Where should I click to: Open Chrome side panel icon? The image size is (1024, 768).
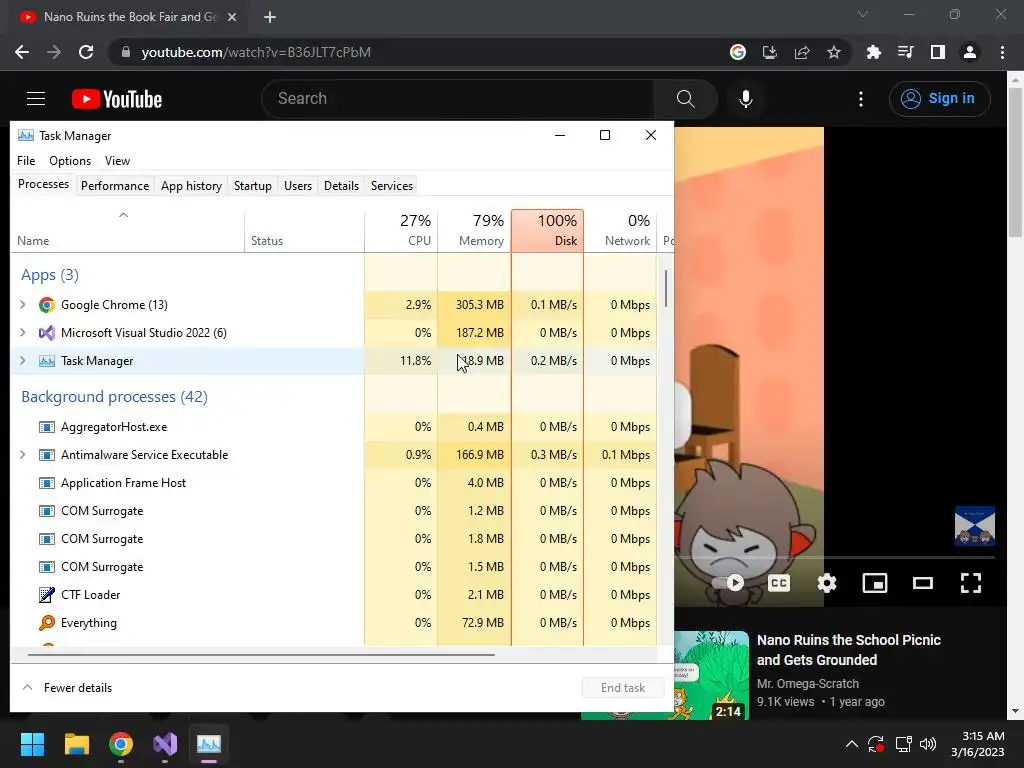point(938,52)
